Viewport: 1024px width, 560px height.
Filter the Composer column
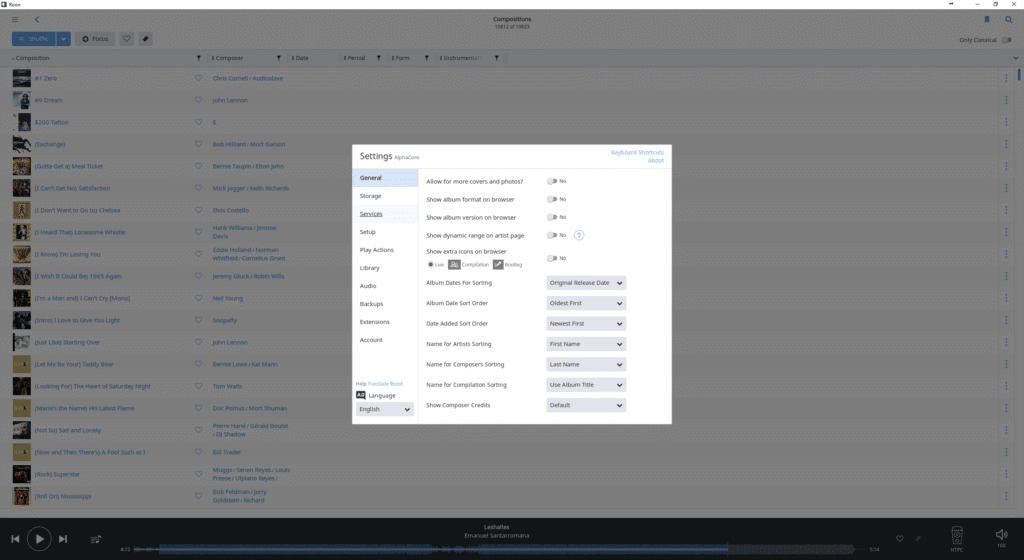tap(278, 58)
